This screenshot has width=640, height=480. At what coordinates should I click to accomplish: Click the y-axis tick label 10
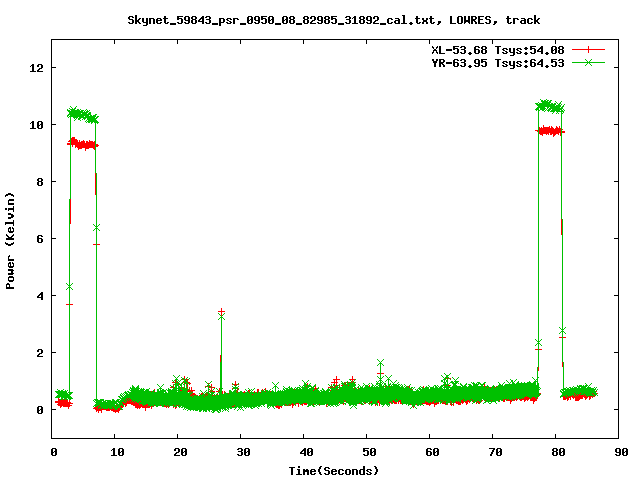(36, 125)
